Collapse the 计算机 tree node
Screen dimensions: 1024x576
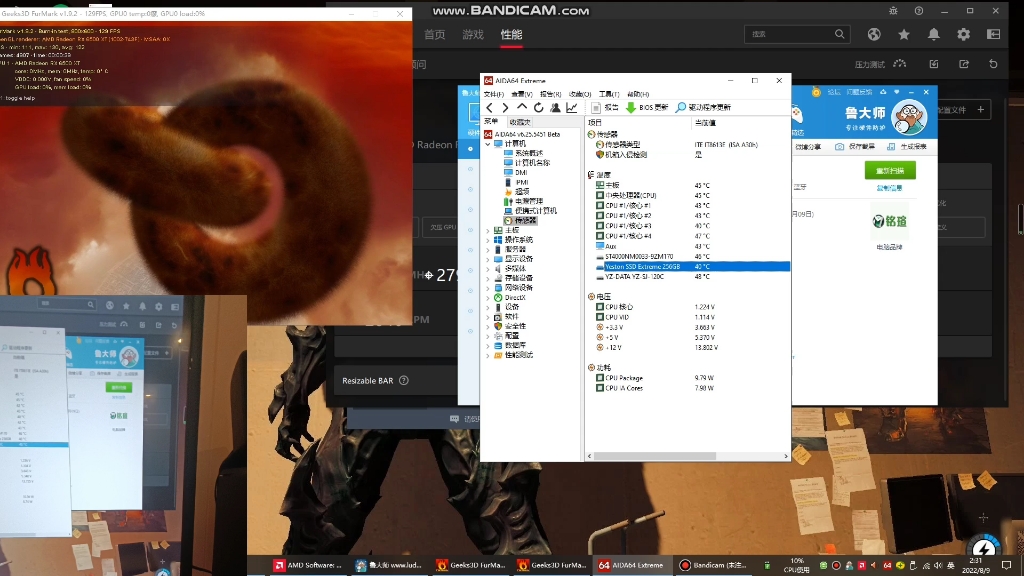pos(488,144)
